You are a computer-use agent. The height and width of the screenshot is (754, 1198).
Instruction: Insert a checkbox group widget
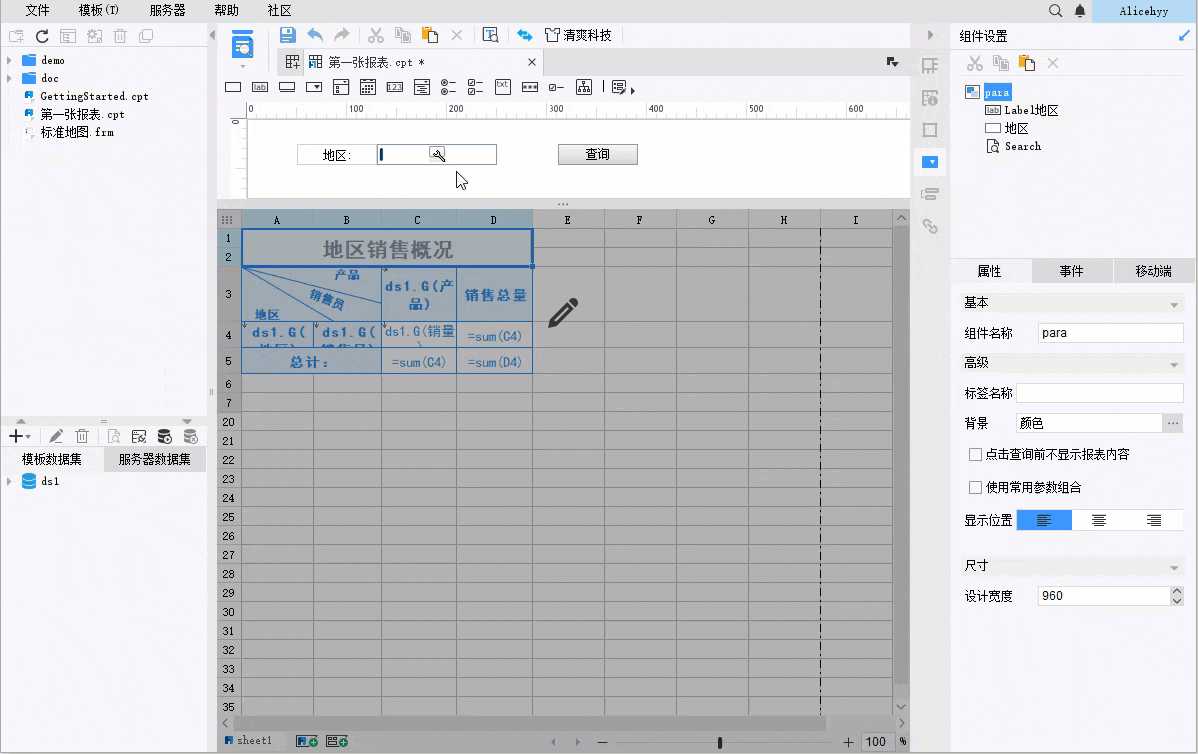pos(475,87)
